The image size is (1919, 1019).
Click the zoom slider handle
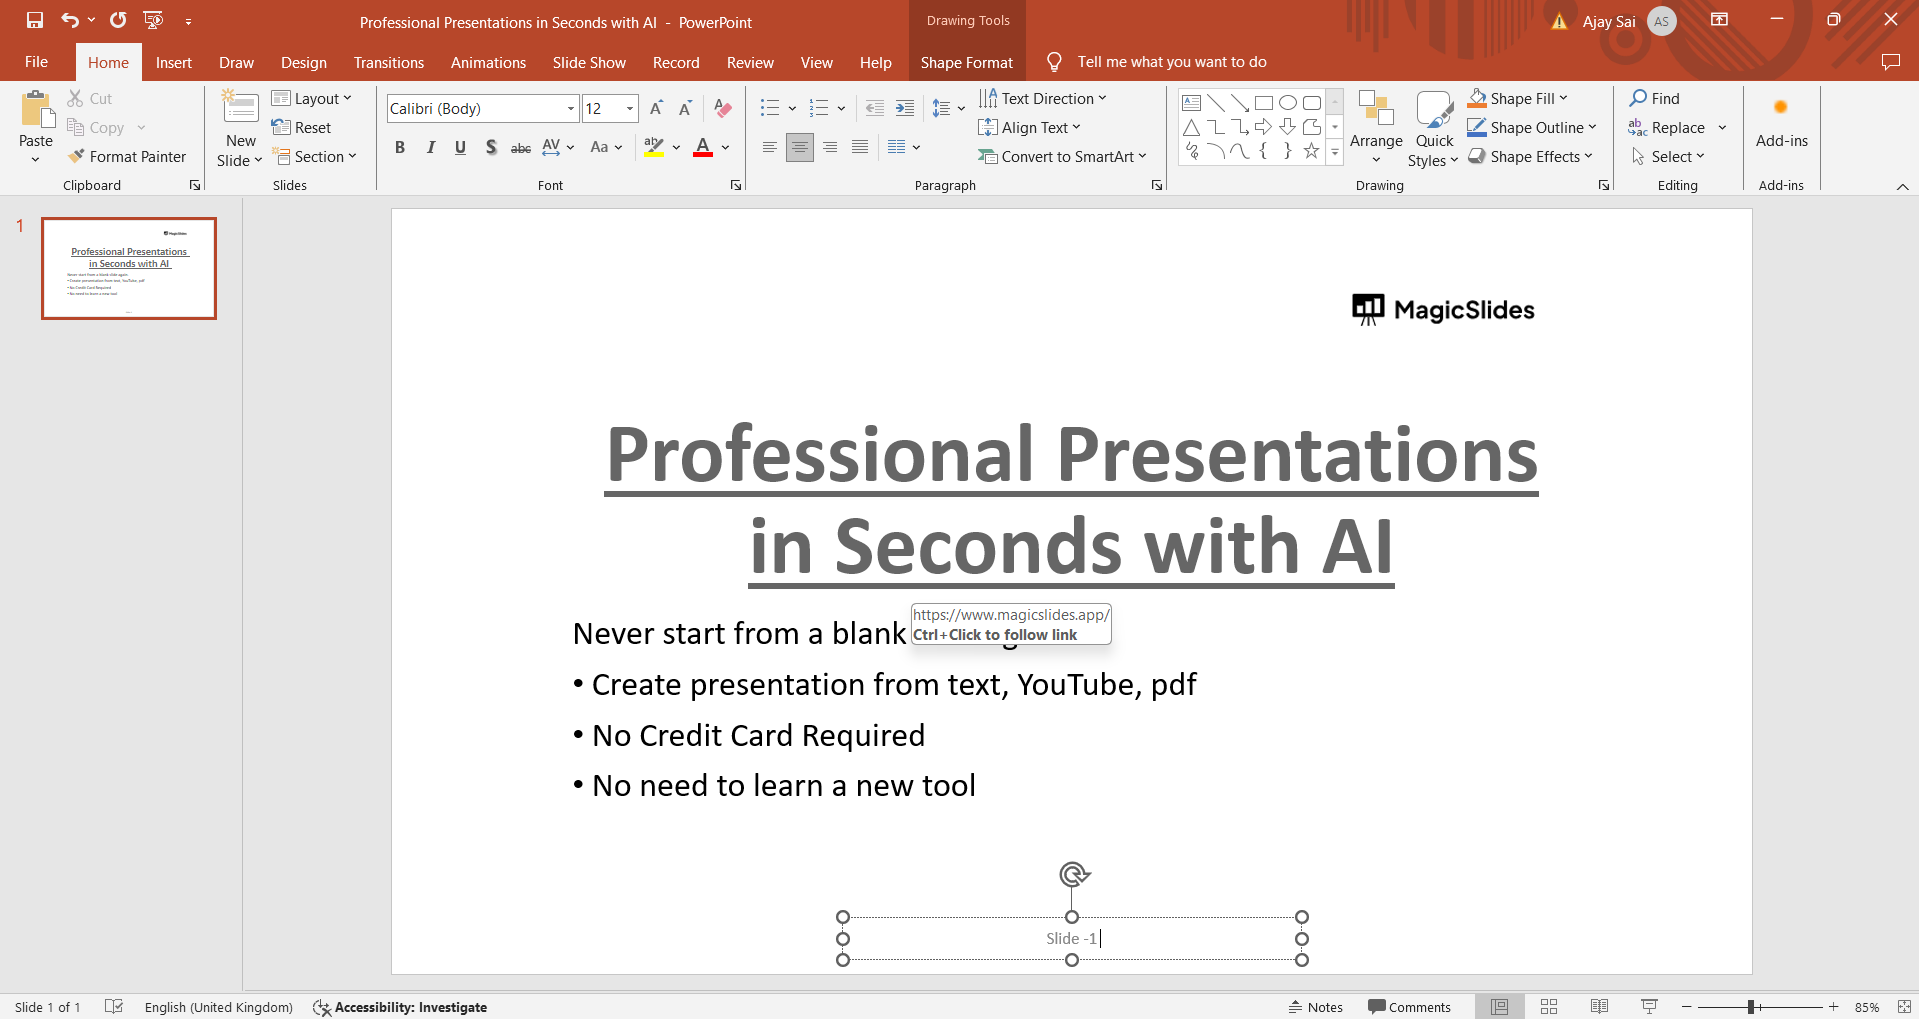pyautogui.click(x=1751, y=1007)
